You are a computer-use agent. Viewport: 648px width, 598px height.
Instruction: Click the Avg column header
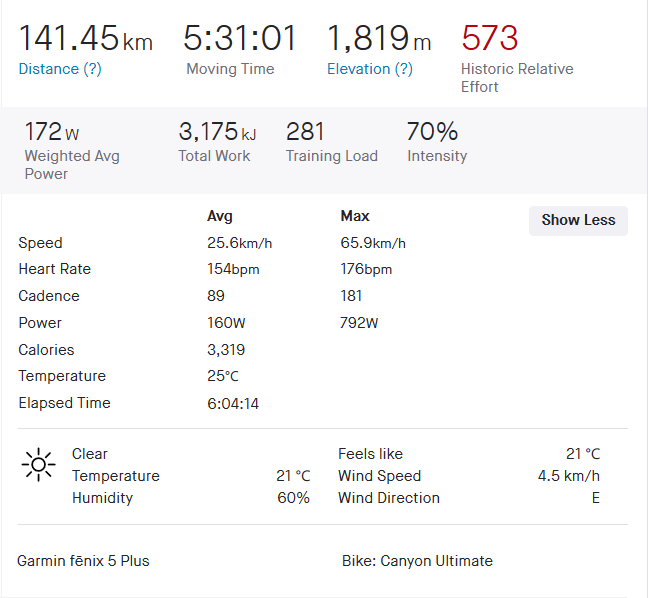click(220, 216)
